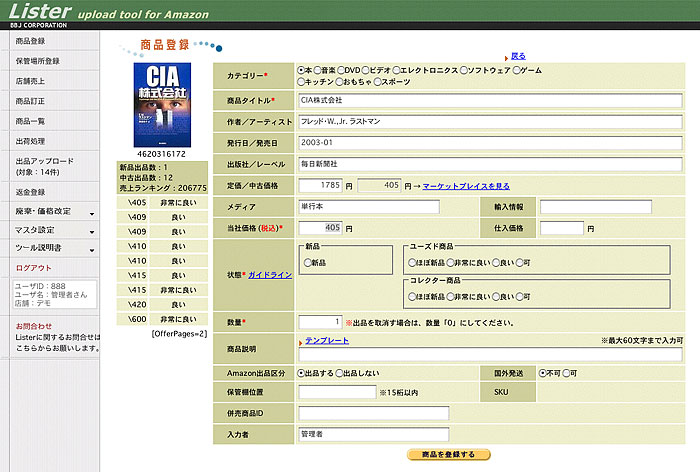Choose ほぼ新品 under ユーズド商品
Viewport: 700px width, 472px height.
click(412, 263)
